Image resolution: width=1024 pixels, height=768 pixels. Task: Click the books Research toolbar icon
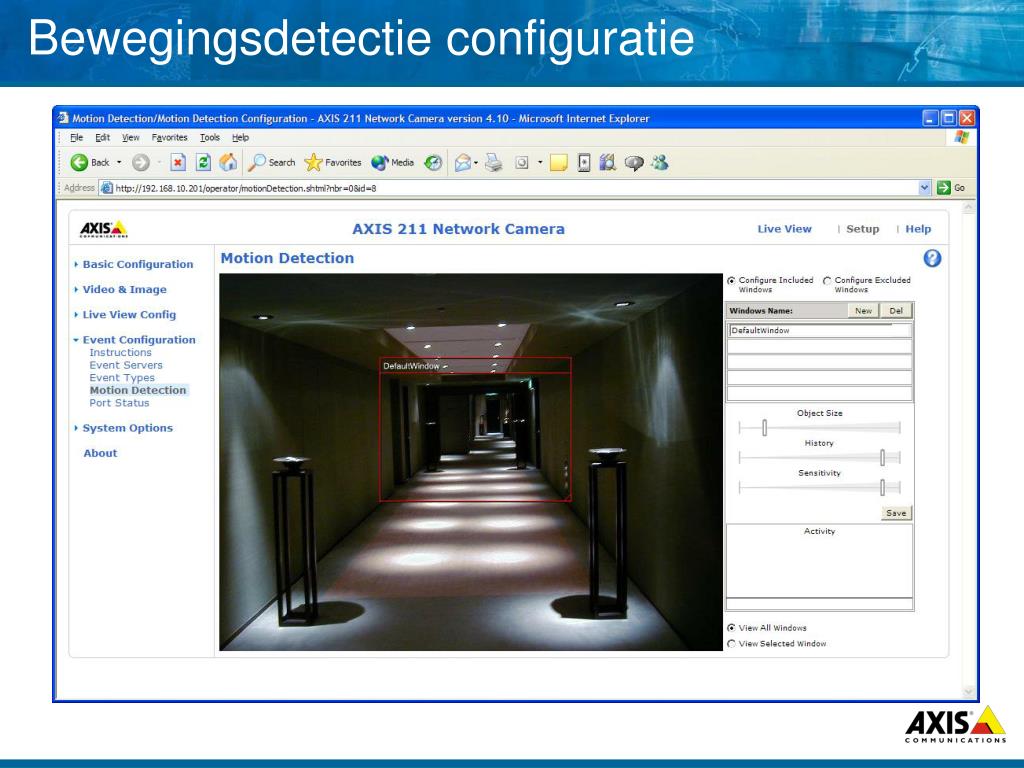[608, 163]
